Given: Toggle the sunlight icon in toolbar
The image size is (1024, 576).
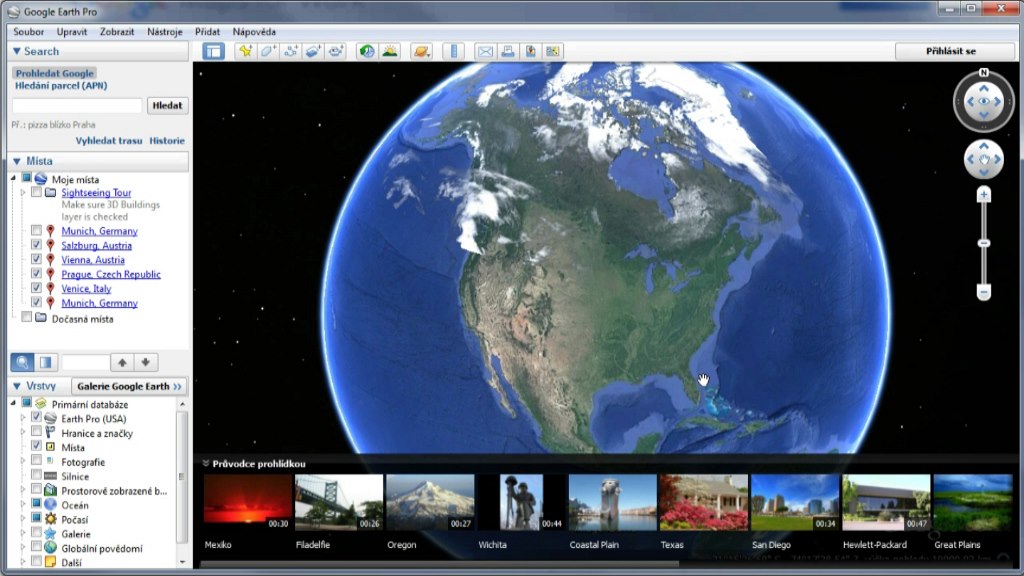Looking at the screenshot, I should coord(389,51).
